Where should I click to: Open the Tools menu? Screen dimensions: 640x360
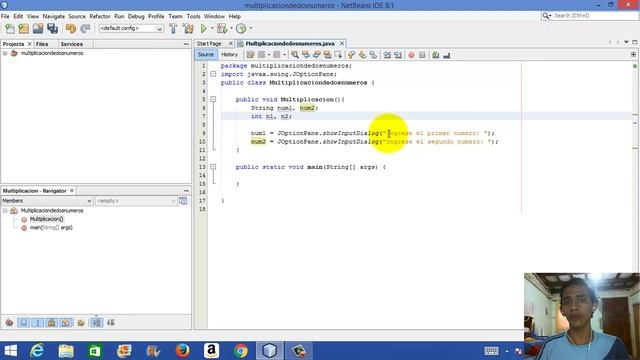[x=193, y=16]
